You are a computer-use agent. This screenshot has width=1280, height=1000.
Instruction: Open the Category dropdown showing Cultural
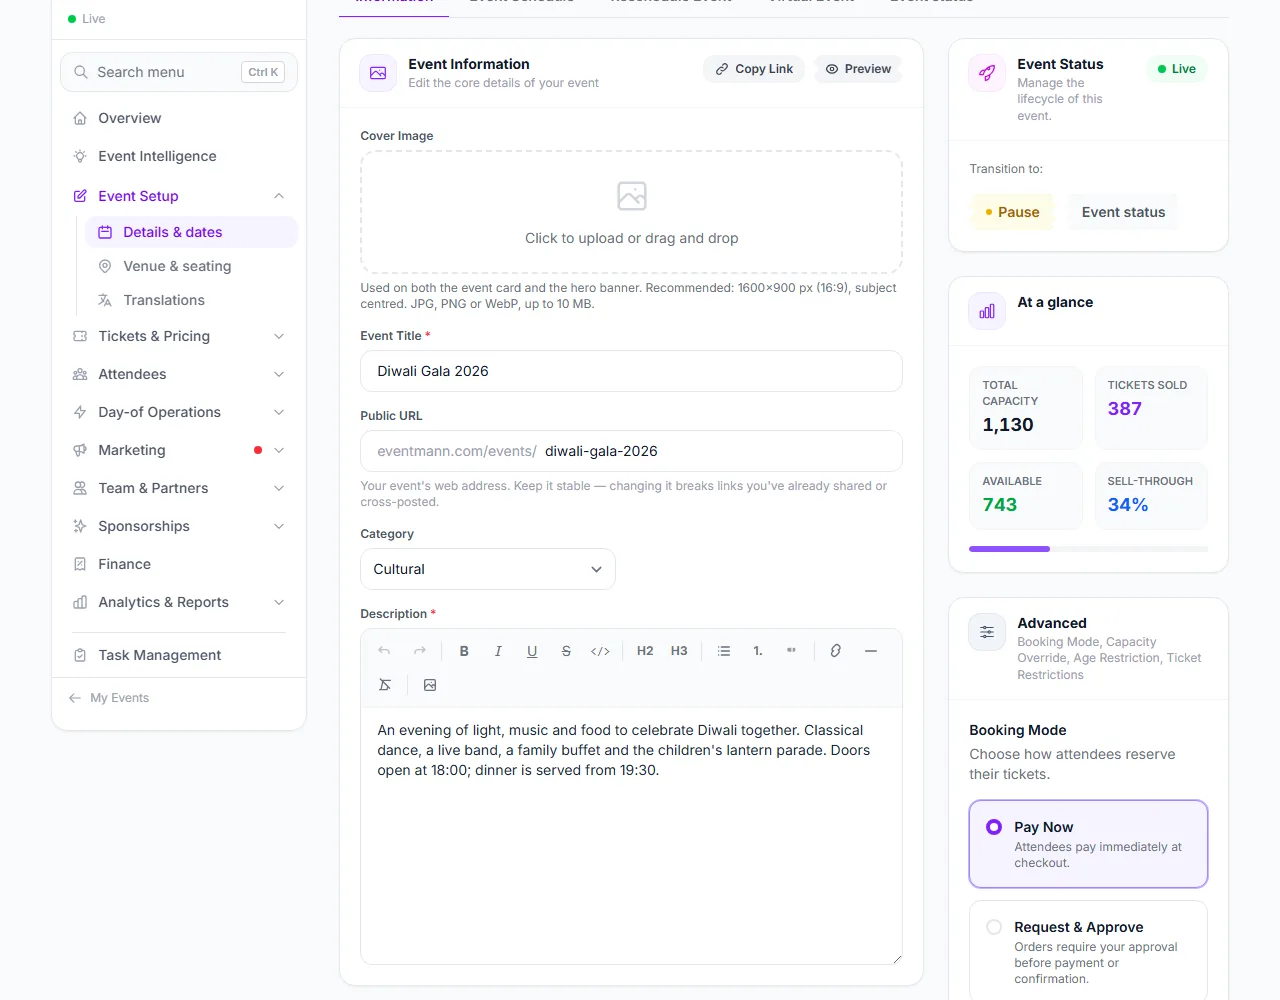point(488,569)
